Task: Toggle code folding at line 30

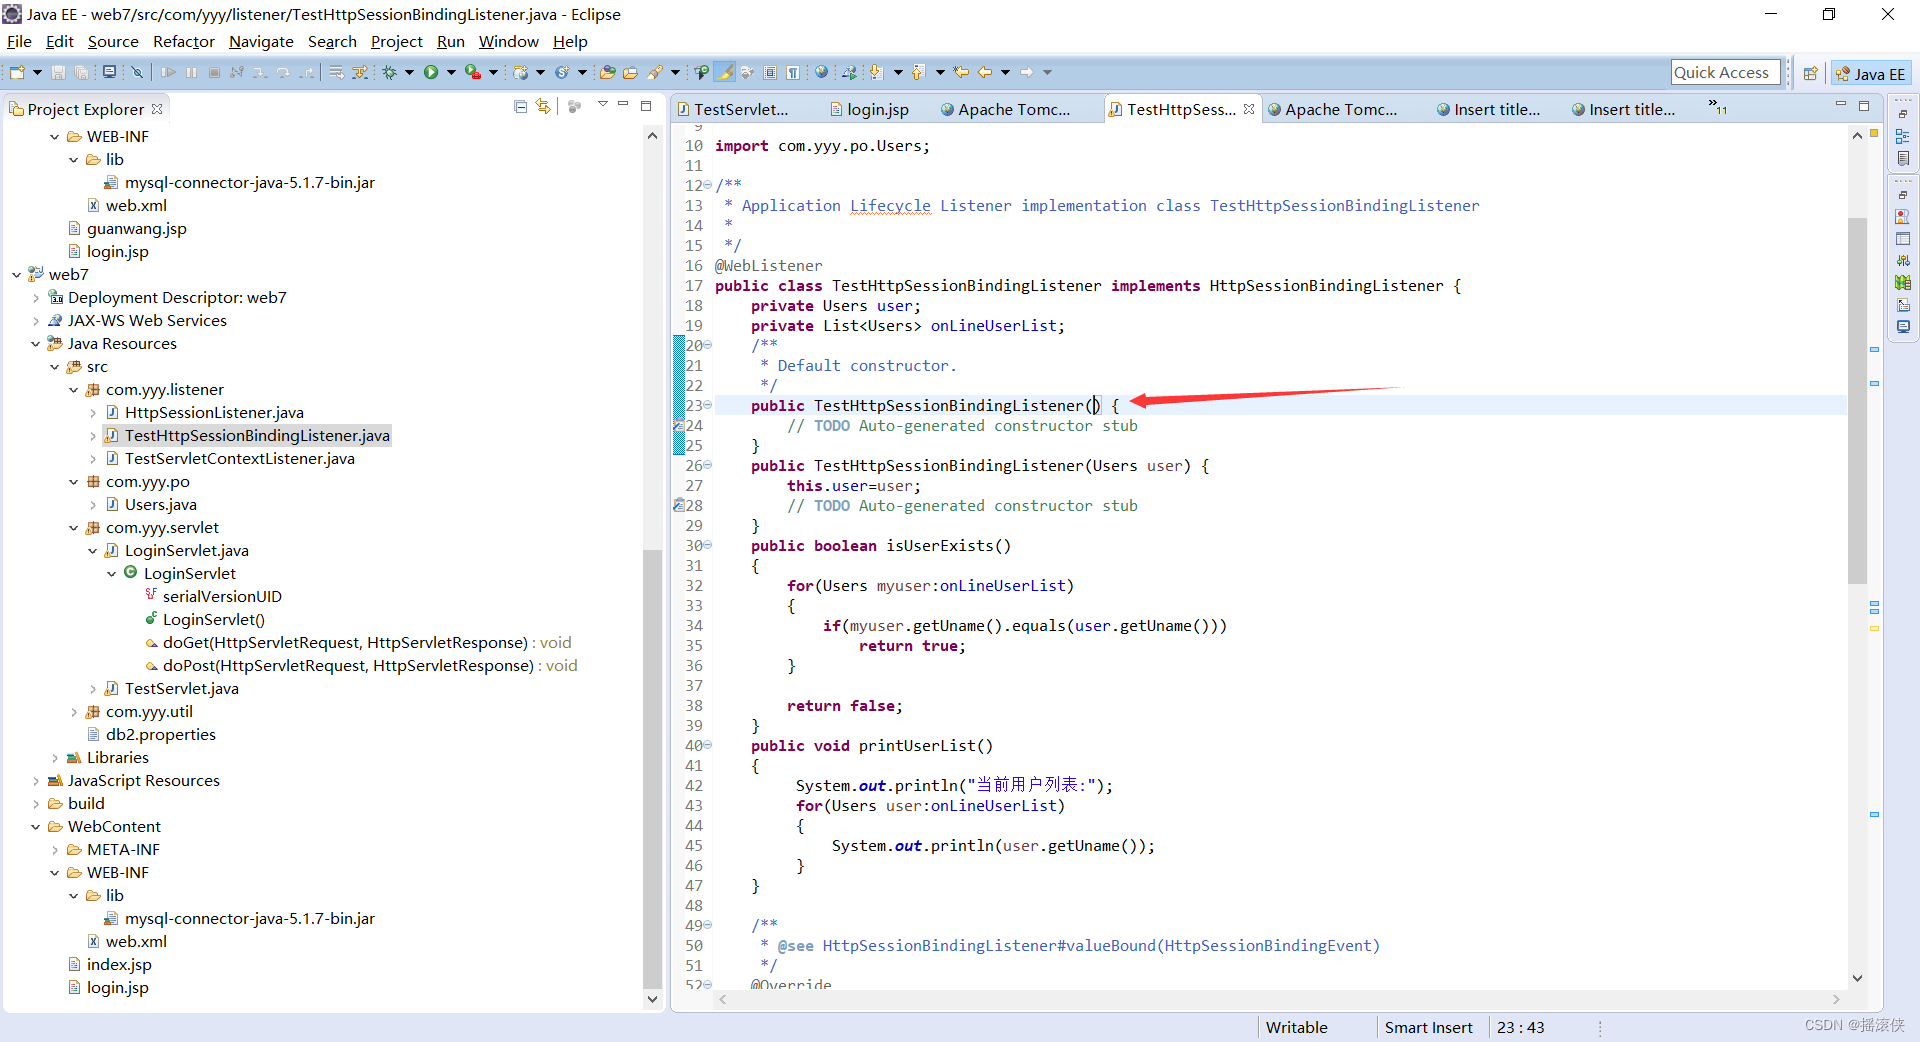Action: [x=707, y=545]
